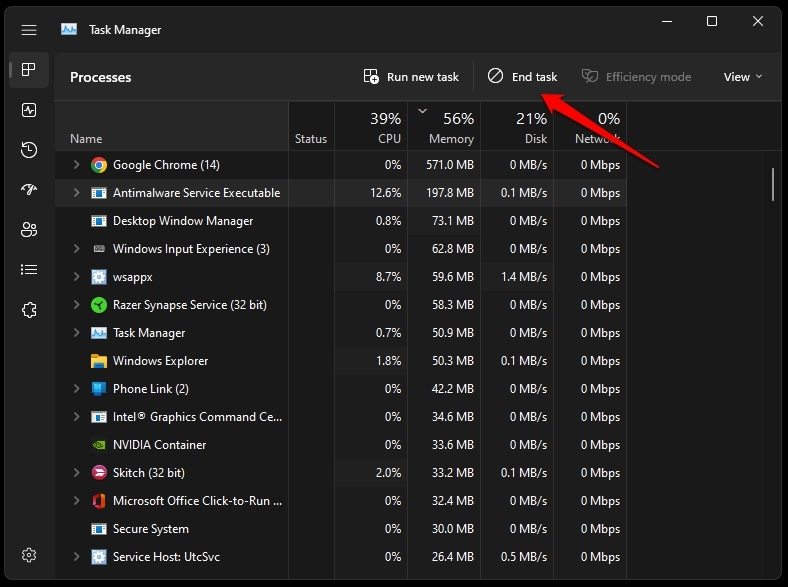Click Run new task button
The image size is (788, 587).
click(x=411, y=77)
